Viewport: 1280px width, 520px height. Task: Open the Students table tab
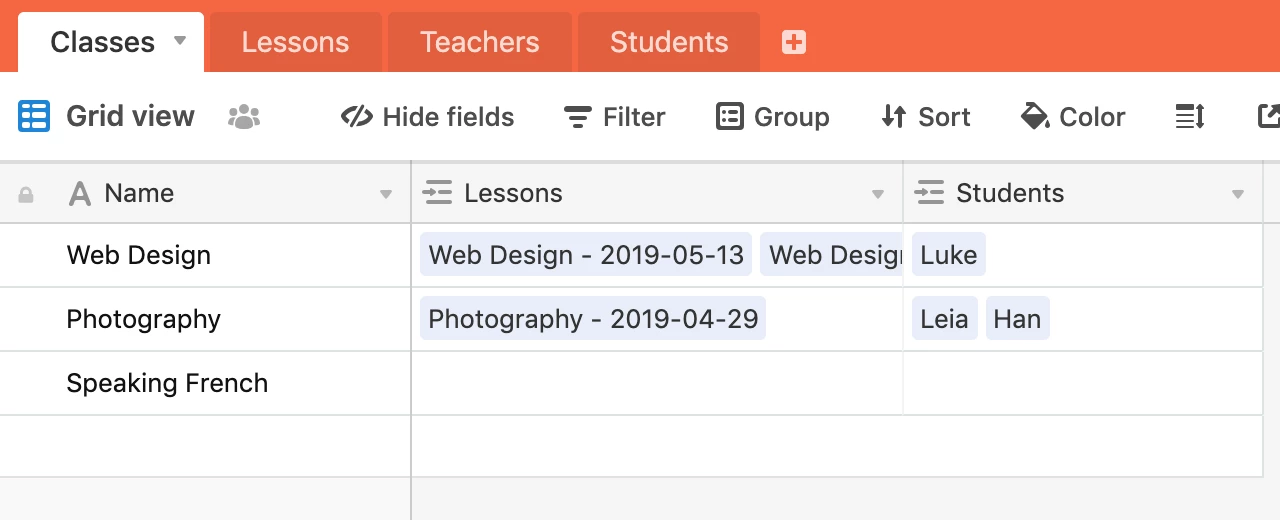coord(669,42)
